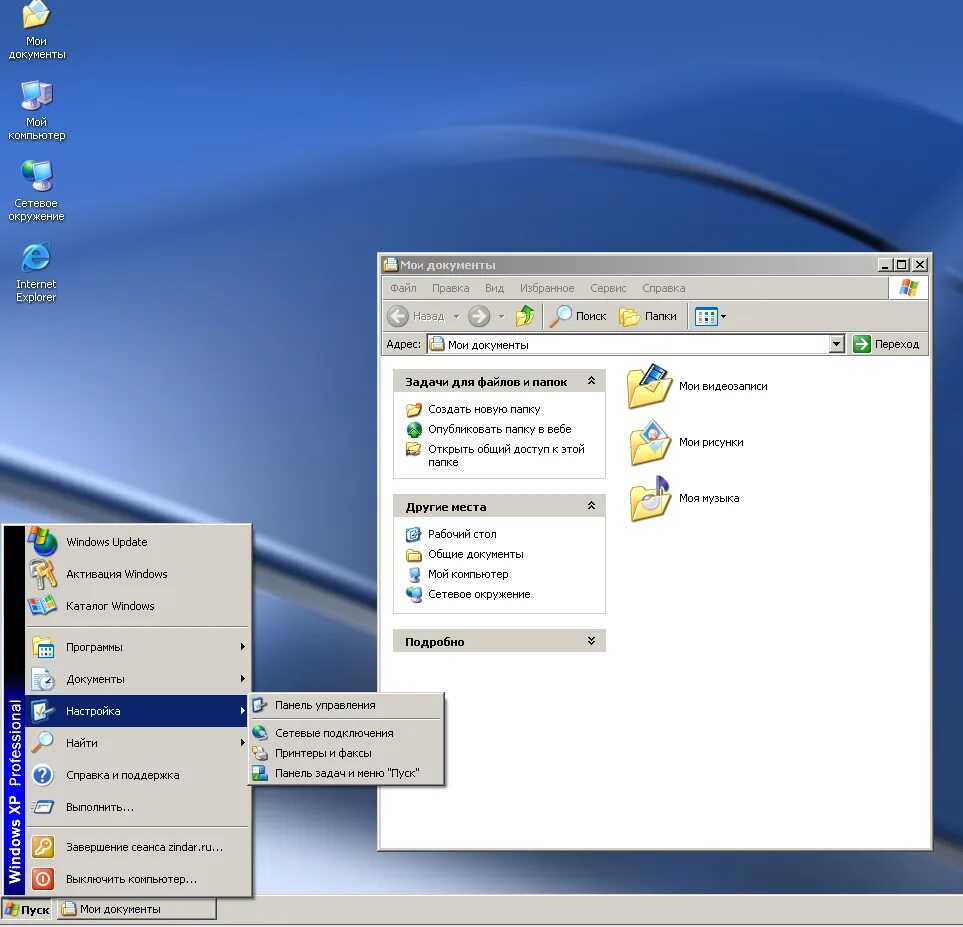
Task: Open the Мои документы desktop icon
Action: pyautogui.click(x=36, y=31)
